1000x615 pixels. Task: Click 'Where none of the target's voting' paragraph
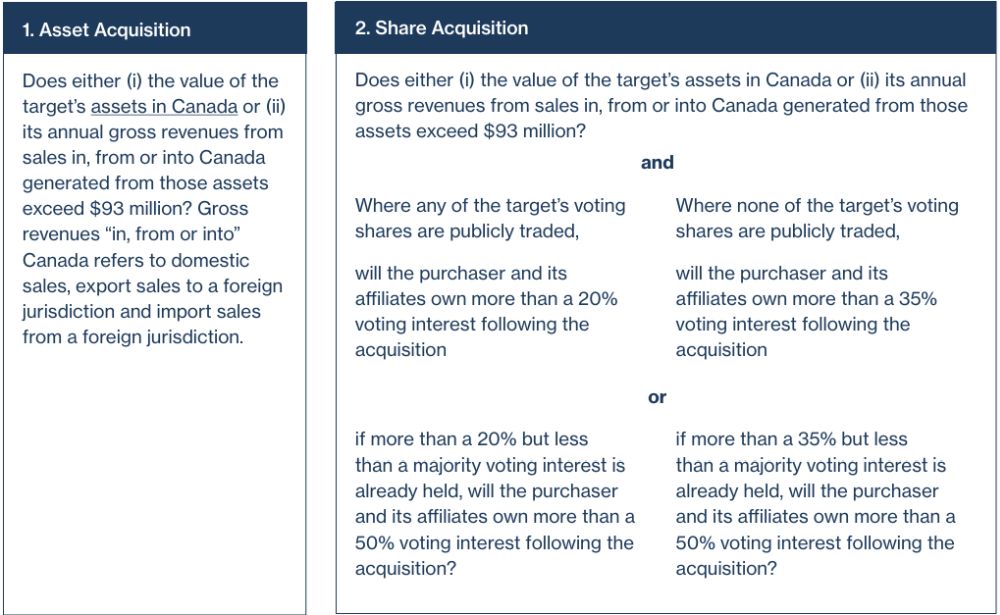[817, 218]
